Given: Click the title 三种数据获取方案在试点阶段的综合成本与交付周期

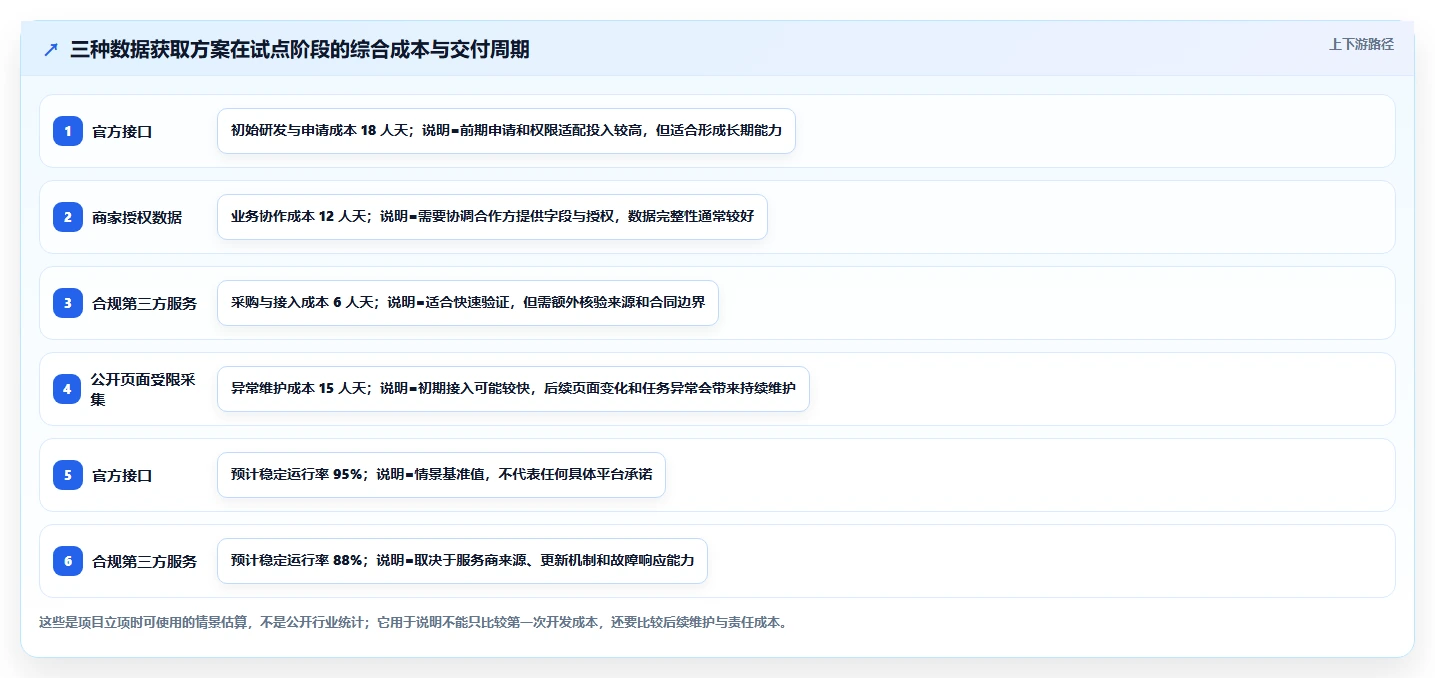Looking at the screenshot, I should pyautogui.click(x=300, y=50).
